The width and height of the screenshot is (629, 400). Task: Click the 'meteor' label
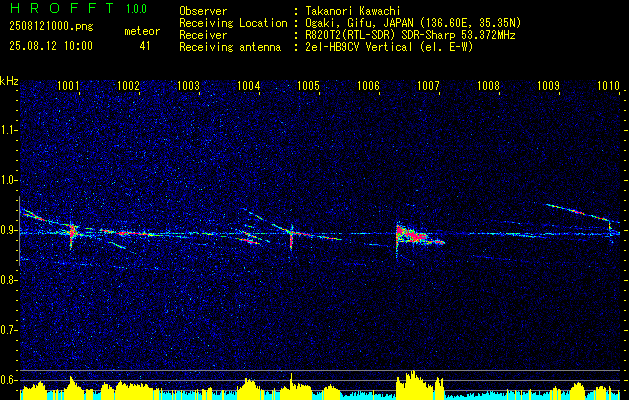click(x=142, y=31)
